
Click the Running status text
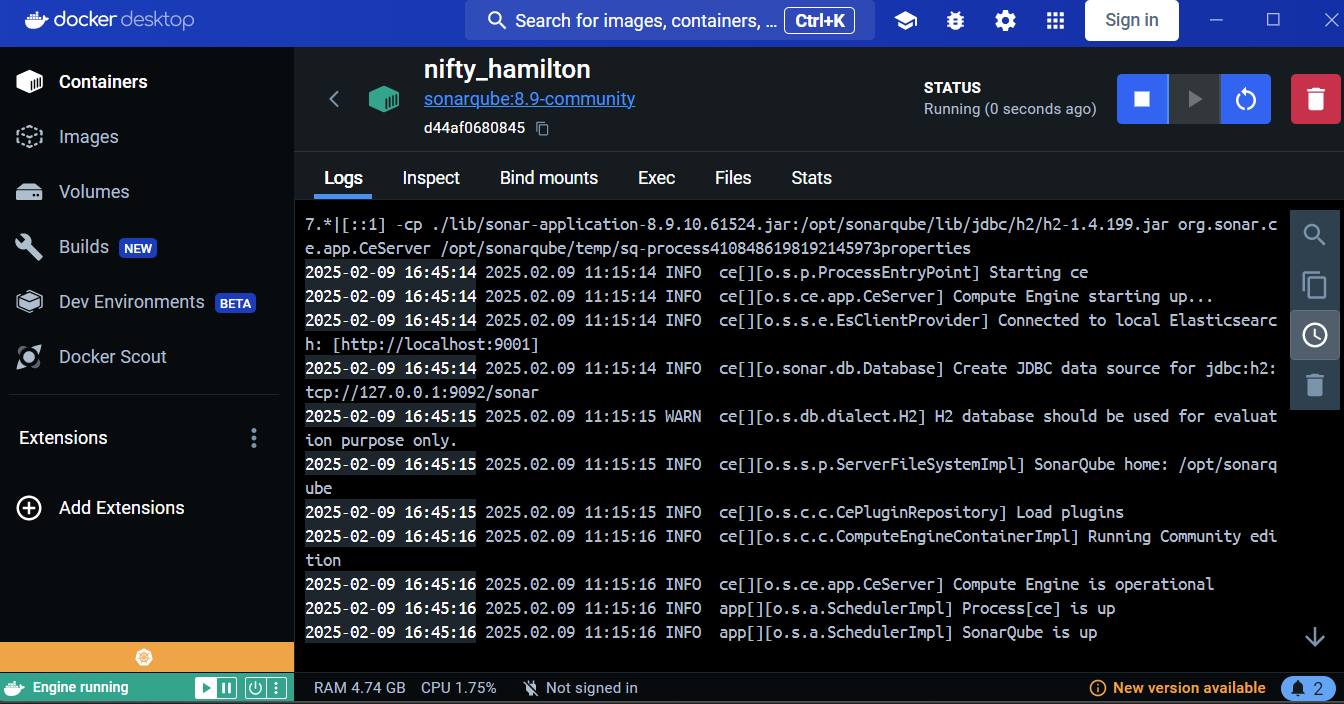[1010, 109]
